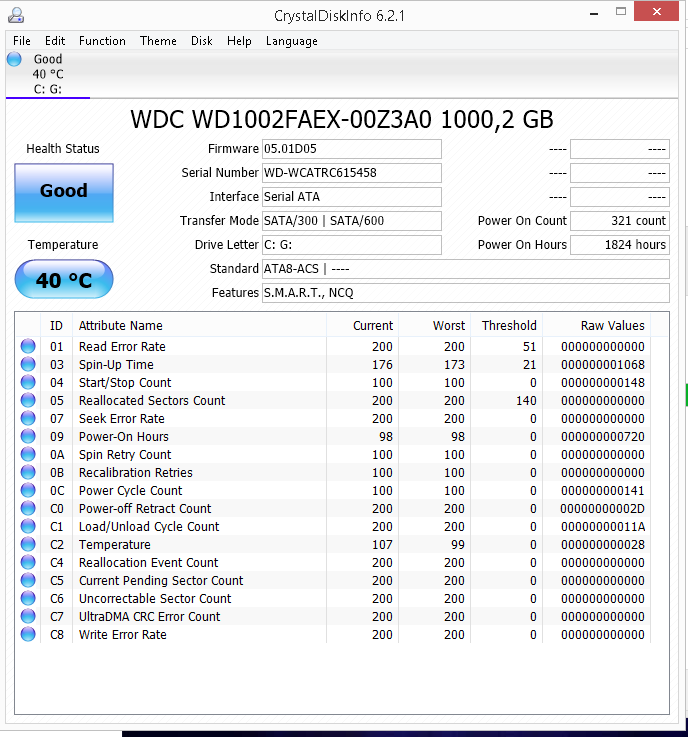The image size is (688, 737).
Task: Click Spin-Up Time worst value 173
Action: click(454, 364)
